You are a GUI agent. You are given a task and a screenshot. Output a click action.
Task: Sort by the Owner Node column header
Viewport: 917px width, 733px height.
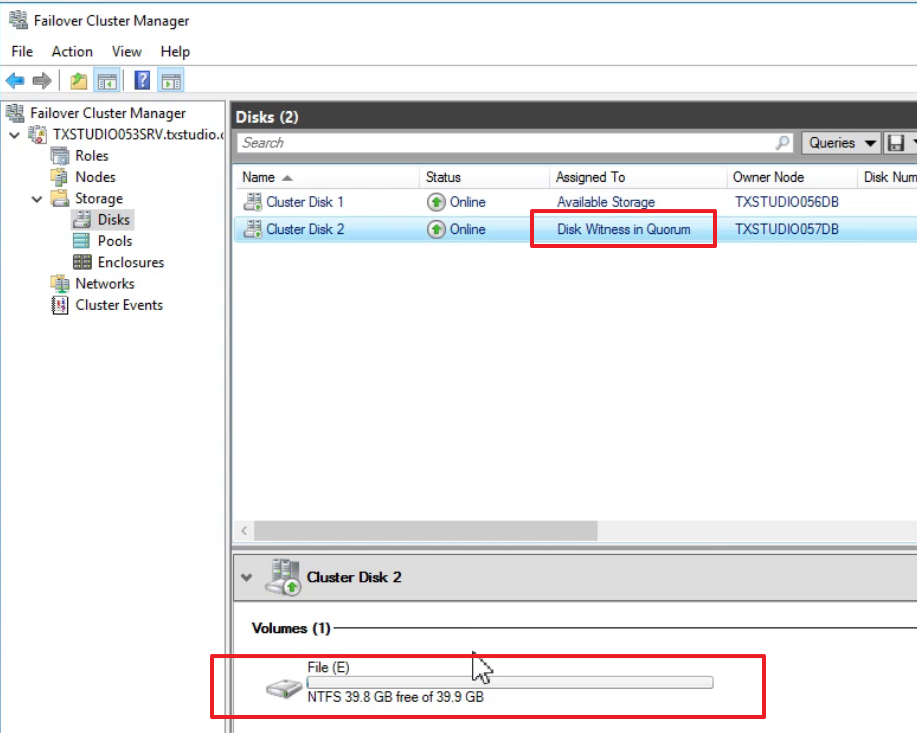pos(792,177)
